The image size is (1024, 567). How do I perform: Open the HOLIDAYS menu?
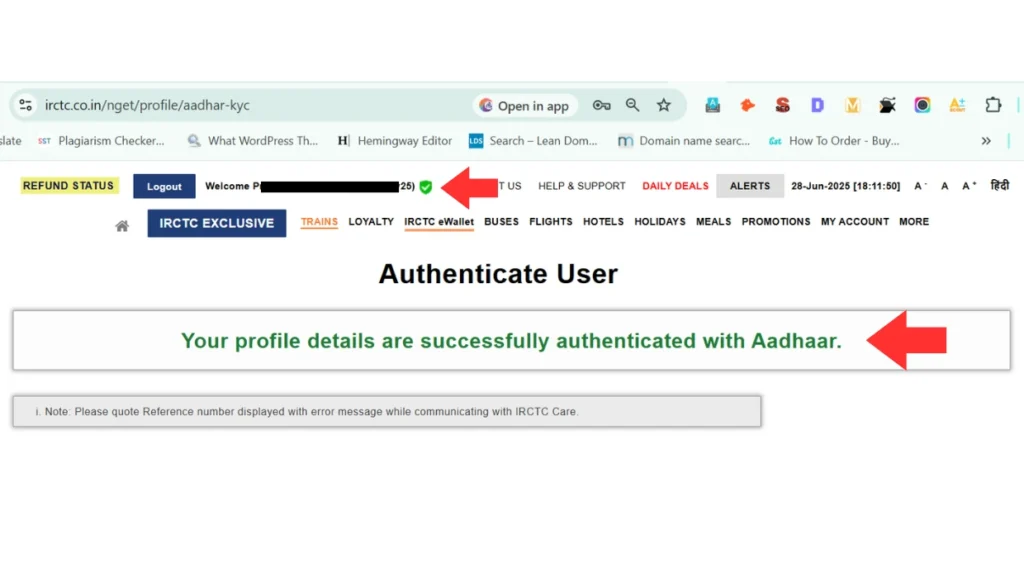[660, 222]
